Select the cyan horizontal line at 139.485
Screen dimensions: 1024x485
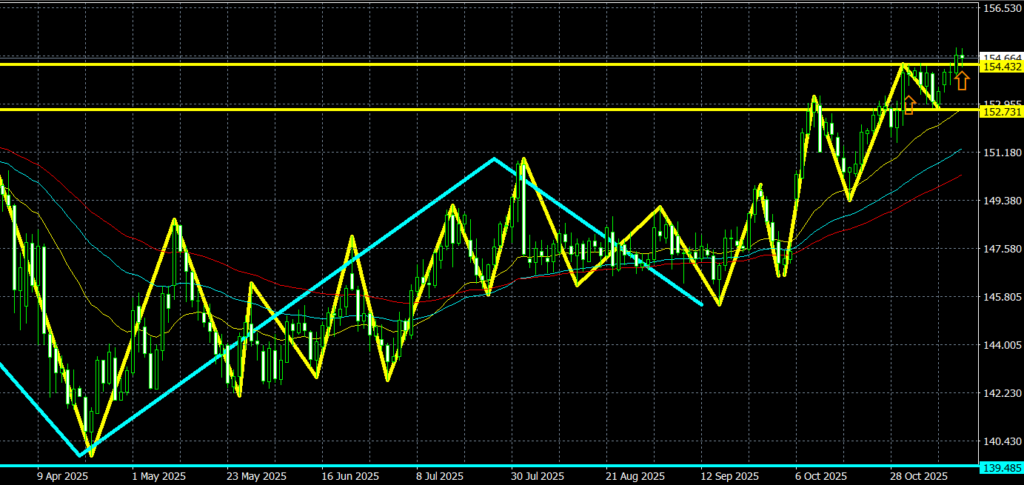pyautogui.click(x=500, y=466)
